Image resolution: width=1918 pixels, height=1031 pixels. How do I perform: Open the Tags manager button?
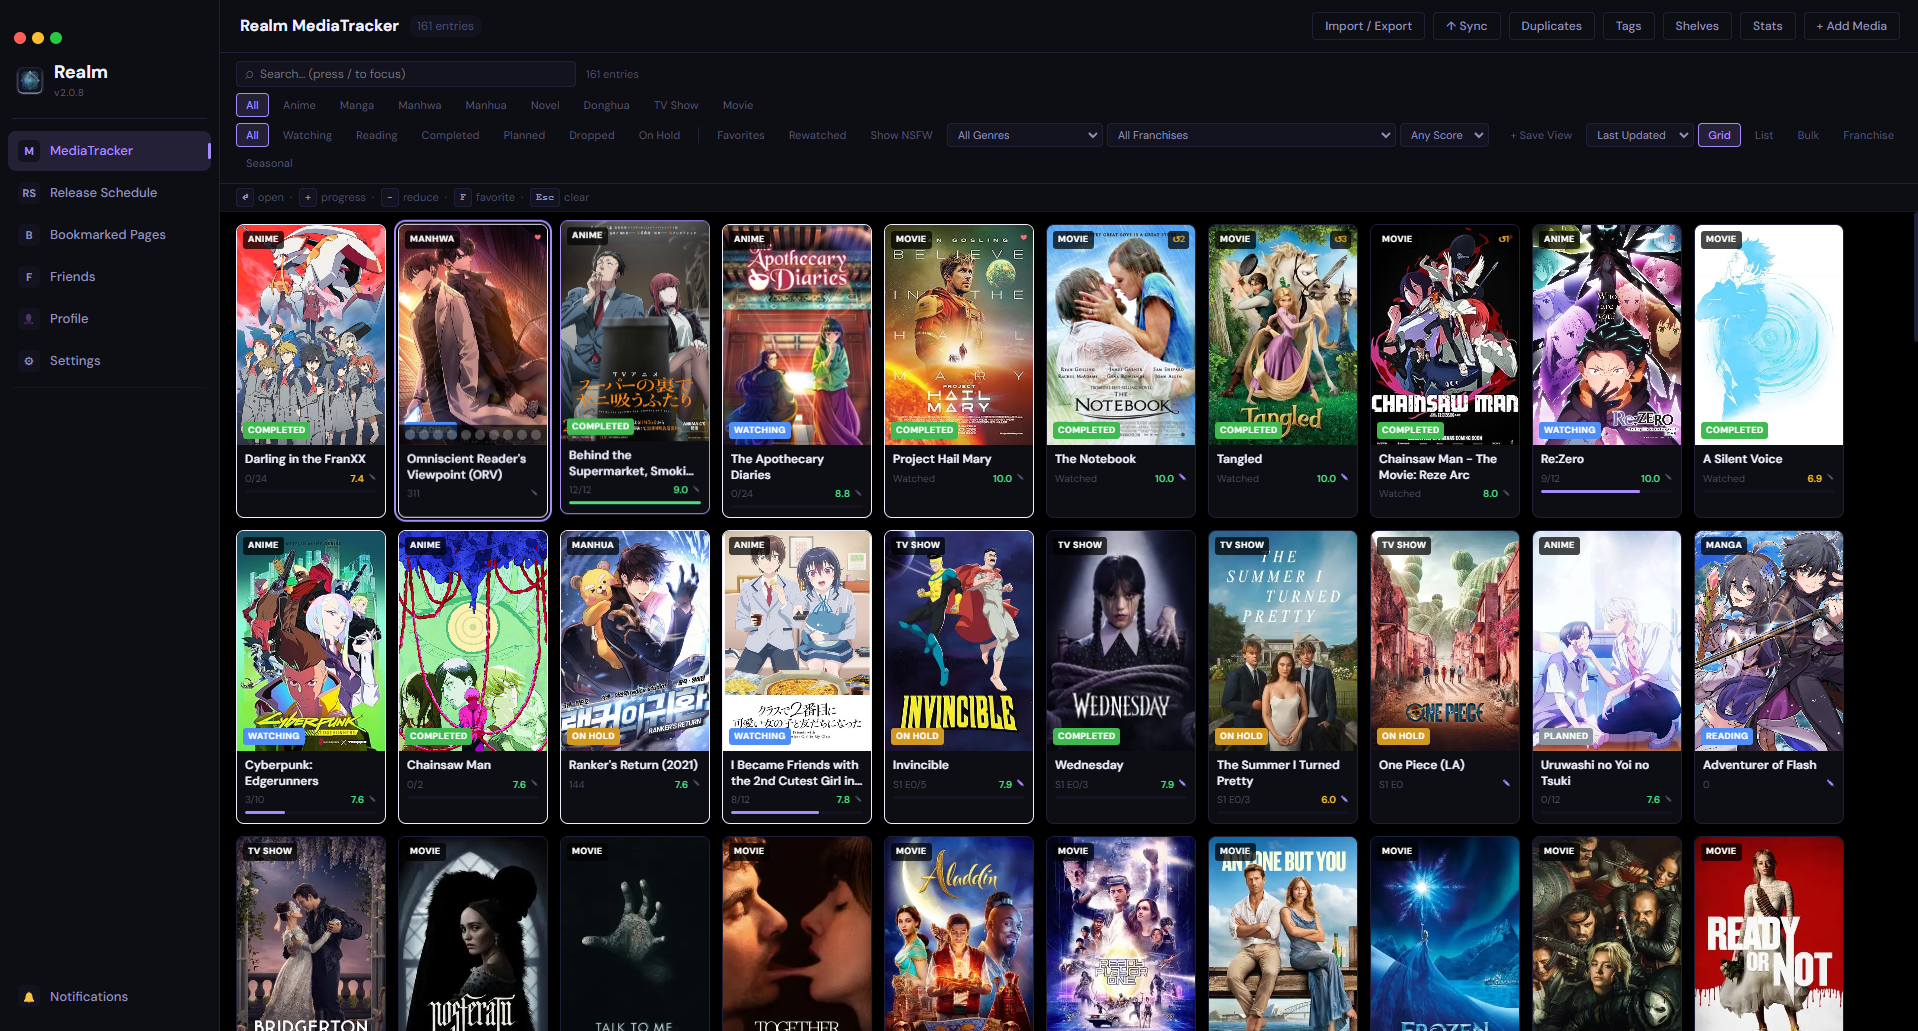1628,26
